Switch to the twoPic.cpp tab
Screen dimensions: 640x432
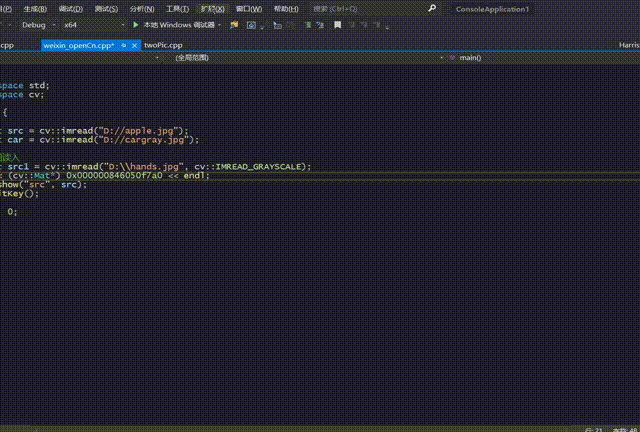click(164, 45)
